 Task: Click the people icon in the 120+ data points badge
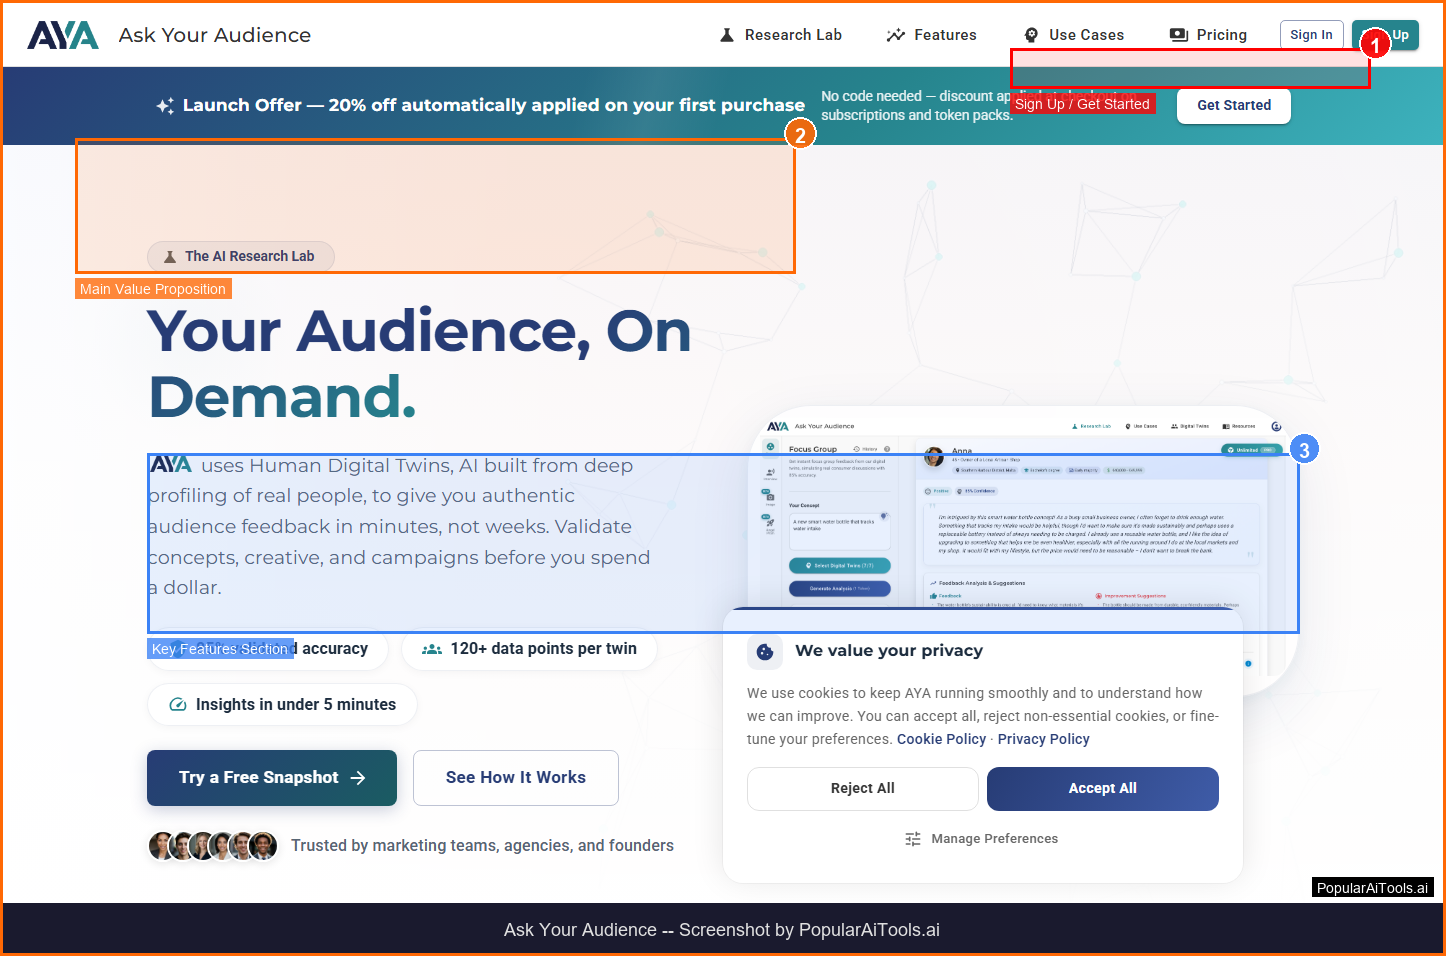coord(432,649)
